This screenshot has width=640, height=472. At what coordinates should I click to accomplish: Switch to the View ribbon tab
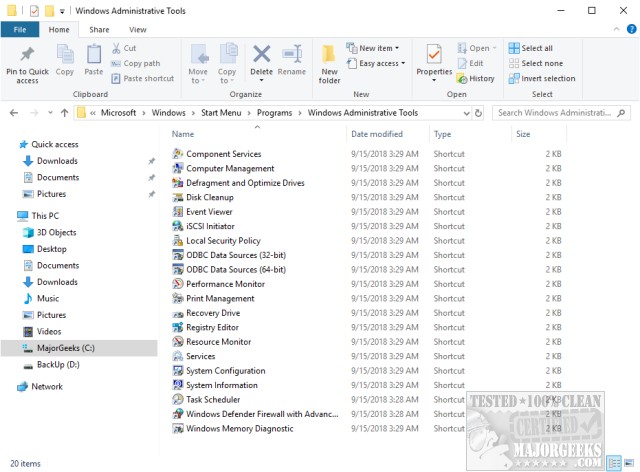pyautogui.click(x=138, y=29)
